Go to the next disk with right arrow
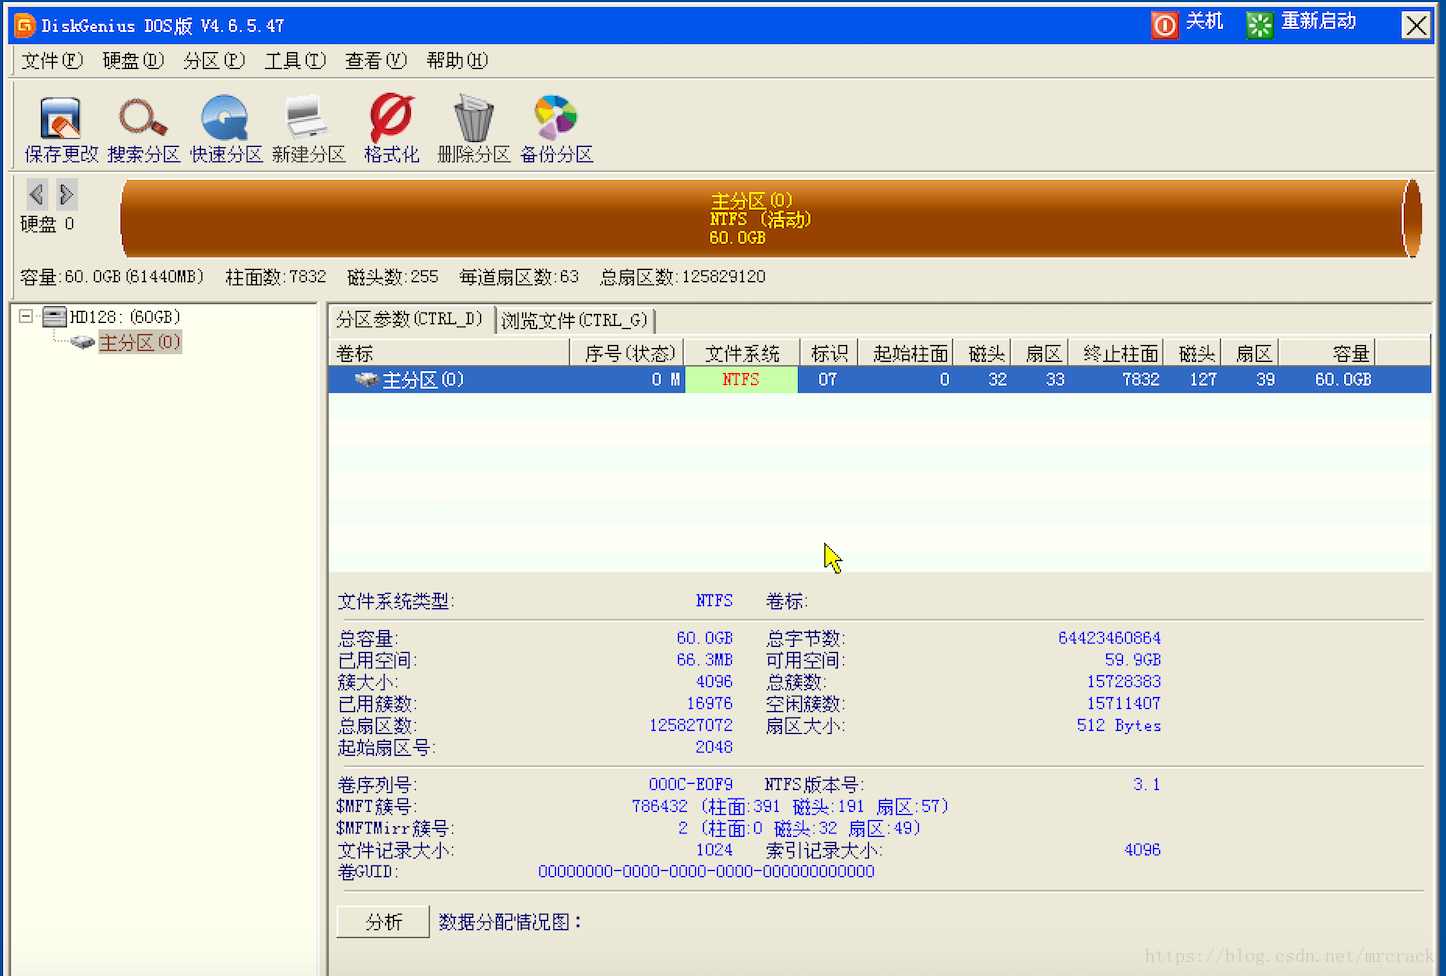Screen dimensions: 1446x976 (x=66, y=194)
